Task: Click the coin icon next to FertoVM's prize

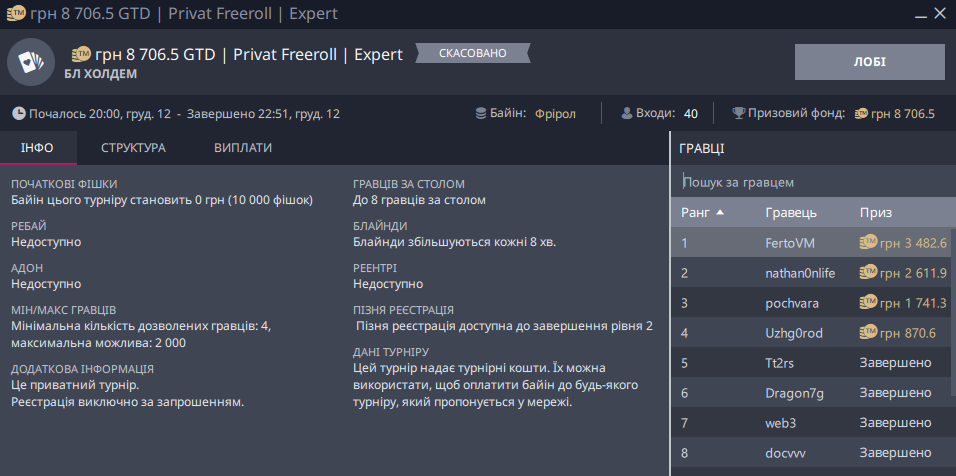Action: [869, 242]
